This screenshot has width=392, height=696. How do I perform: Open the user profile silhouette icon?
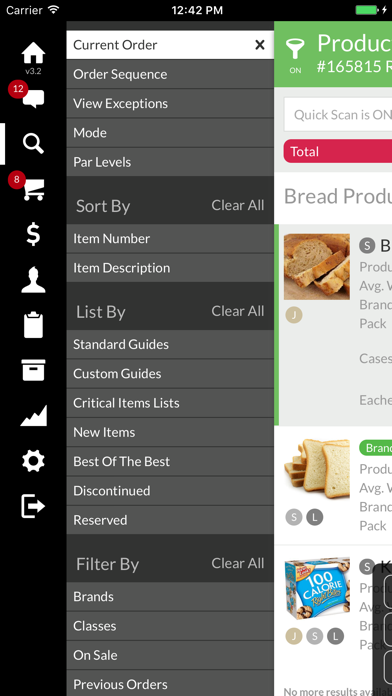tap(33, 280)
